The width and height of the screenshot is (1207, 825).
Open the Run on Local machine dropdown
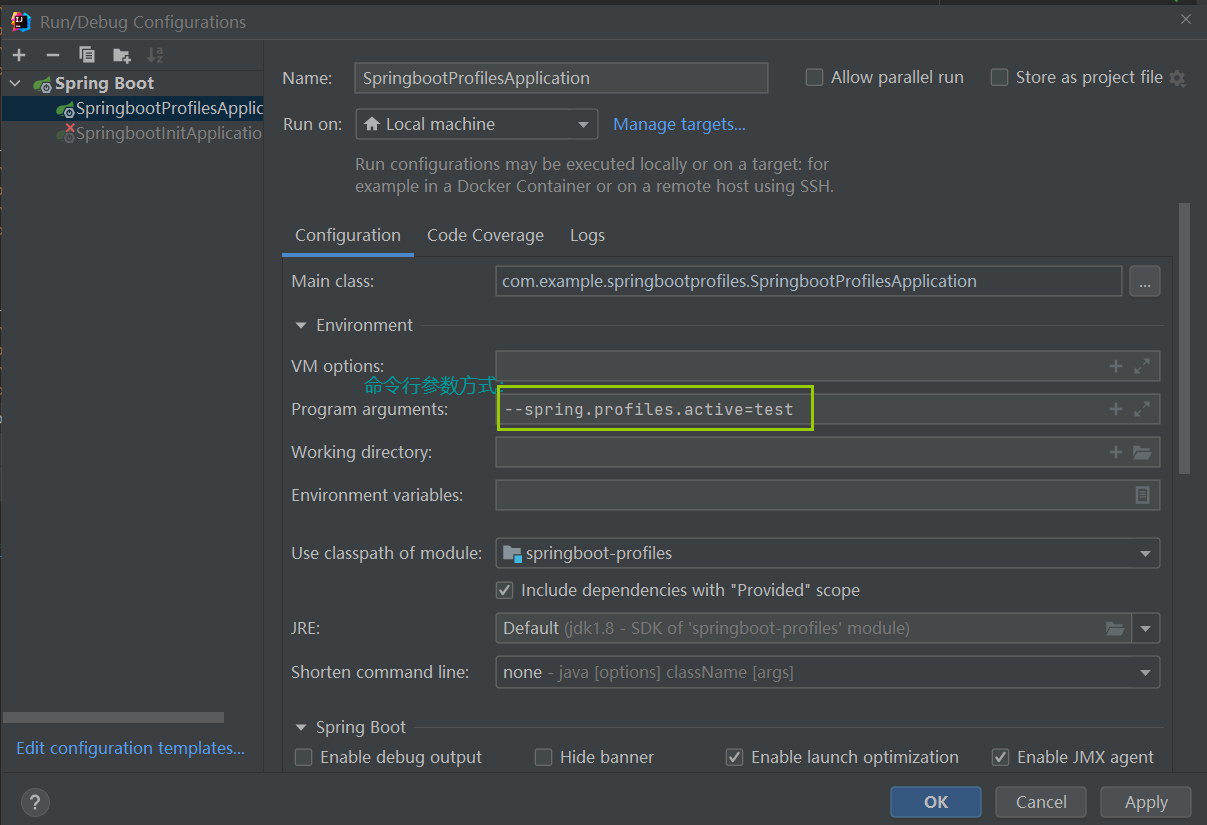[477, 124]
